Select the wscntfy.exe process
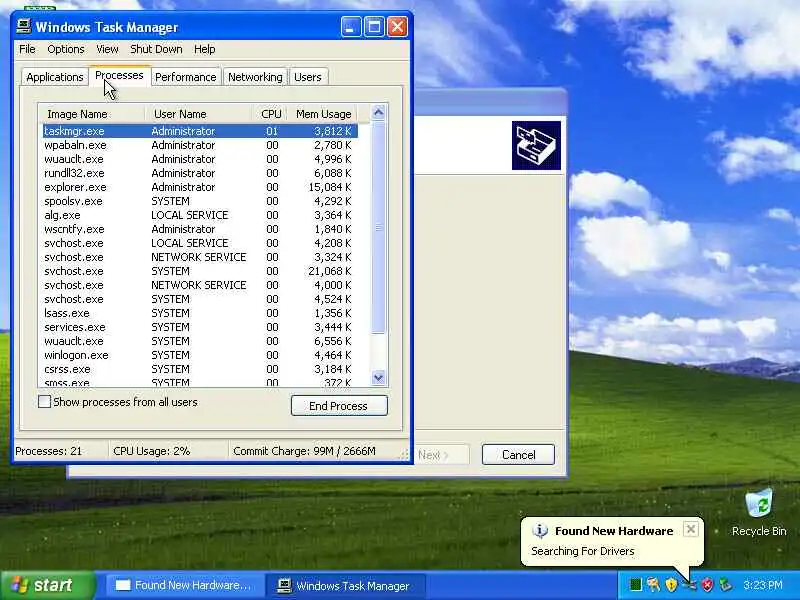Viewport: 800px width, 600px height. (200, 229)
